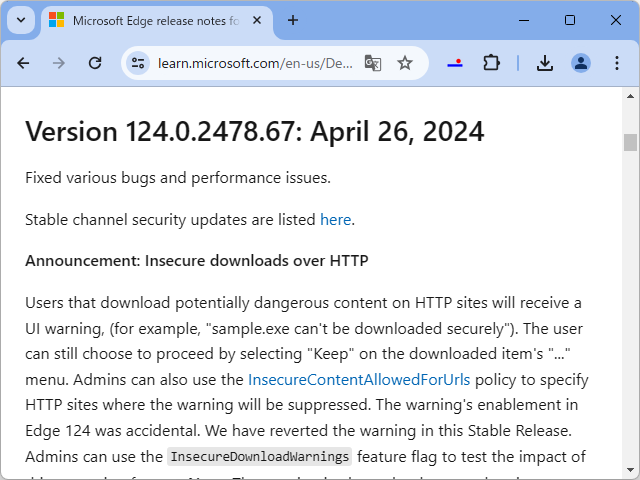The image size is (640, 480).
Task: Click the learn.microsoft.com address bar URL
Action: 255,64
